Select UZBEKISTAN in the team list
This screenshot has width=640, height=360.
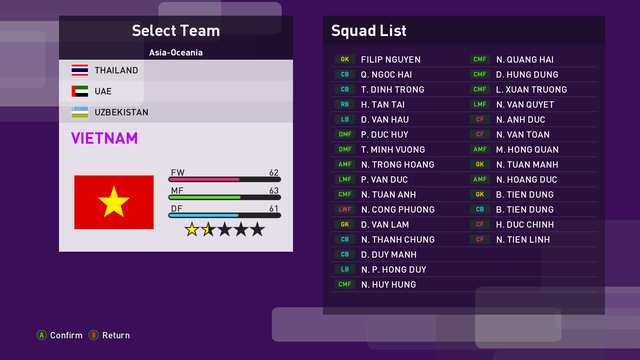[x=176, y=112]
